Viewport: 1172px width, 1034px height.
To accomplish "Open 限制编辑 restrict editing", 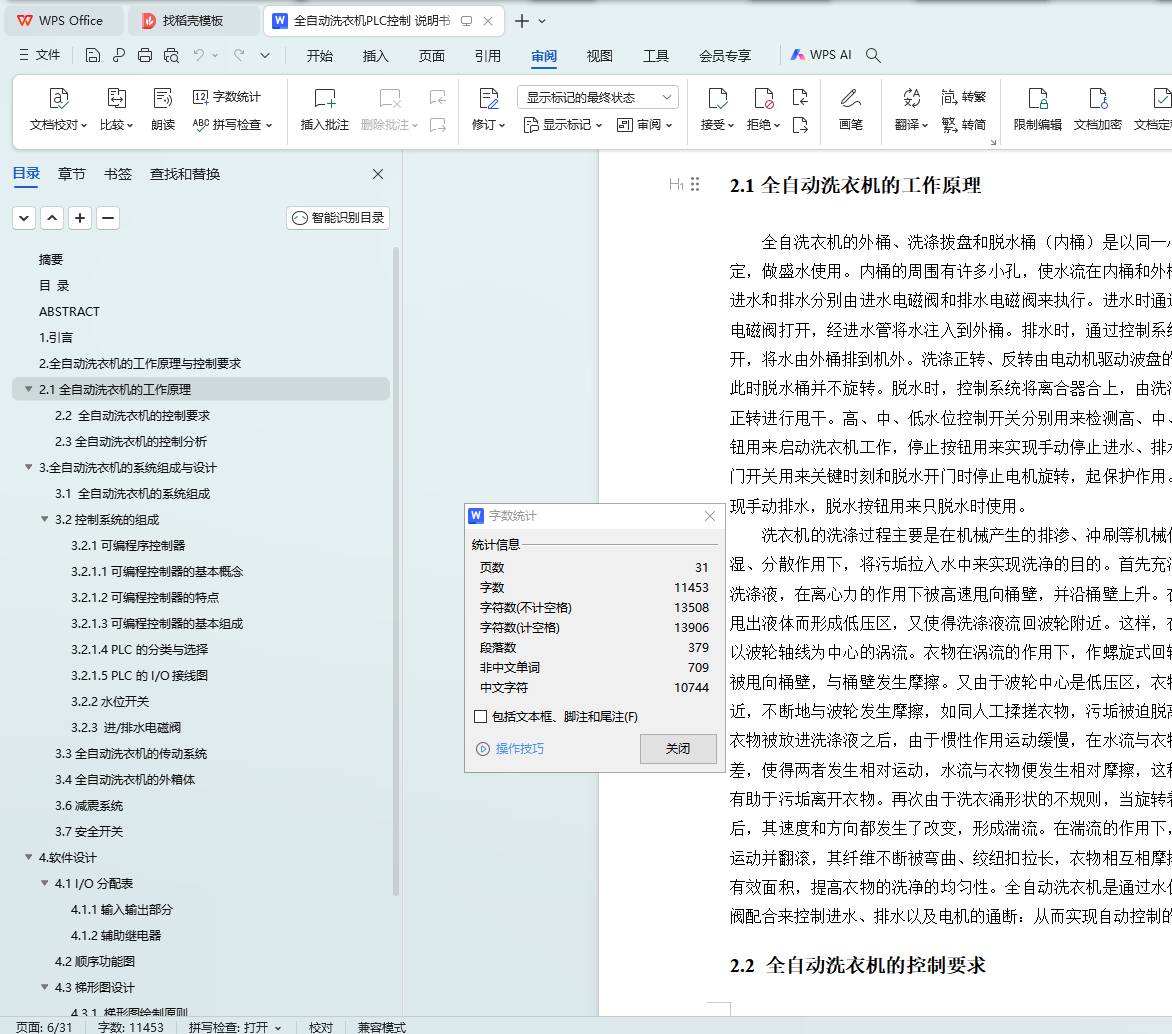I will click(1037, 109).
